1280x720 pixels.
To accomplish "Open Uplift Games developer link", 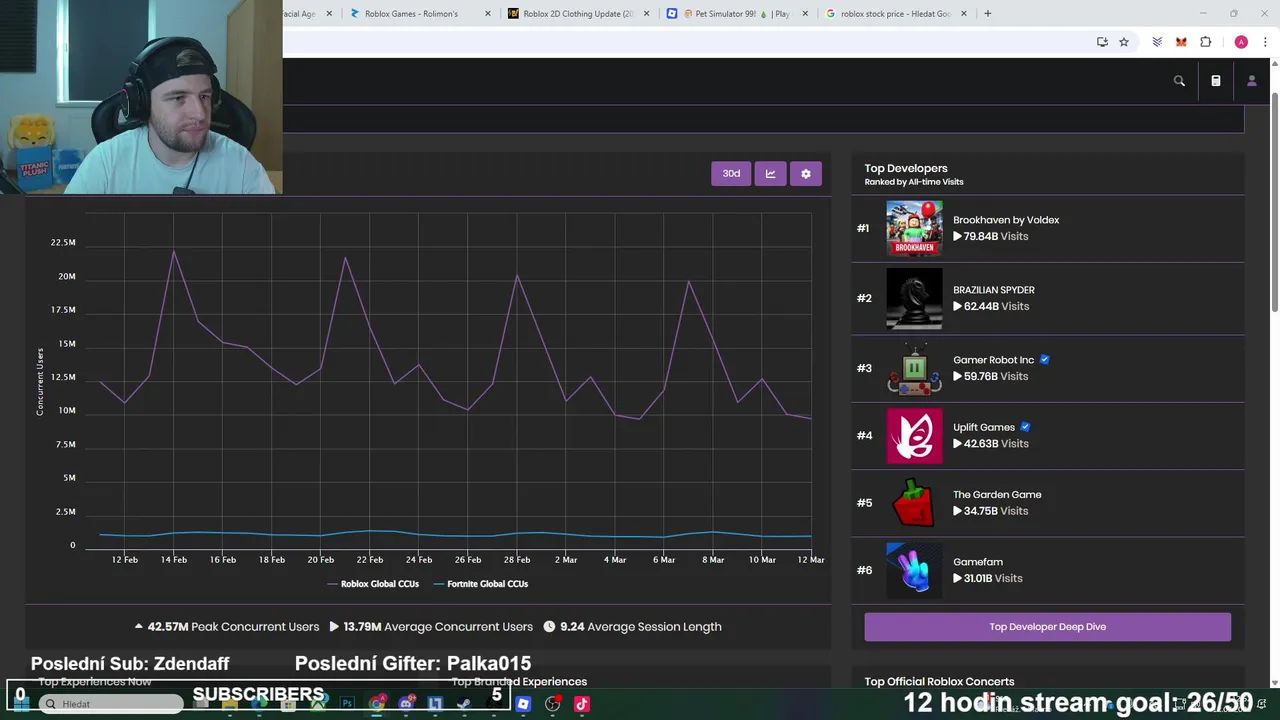I will 984,427.
